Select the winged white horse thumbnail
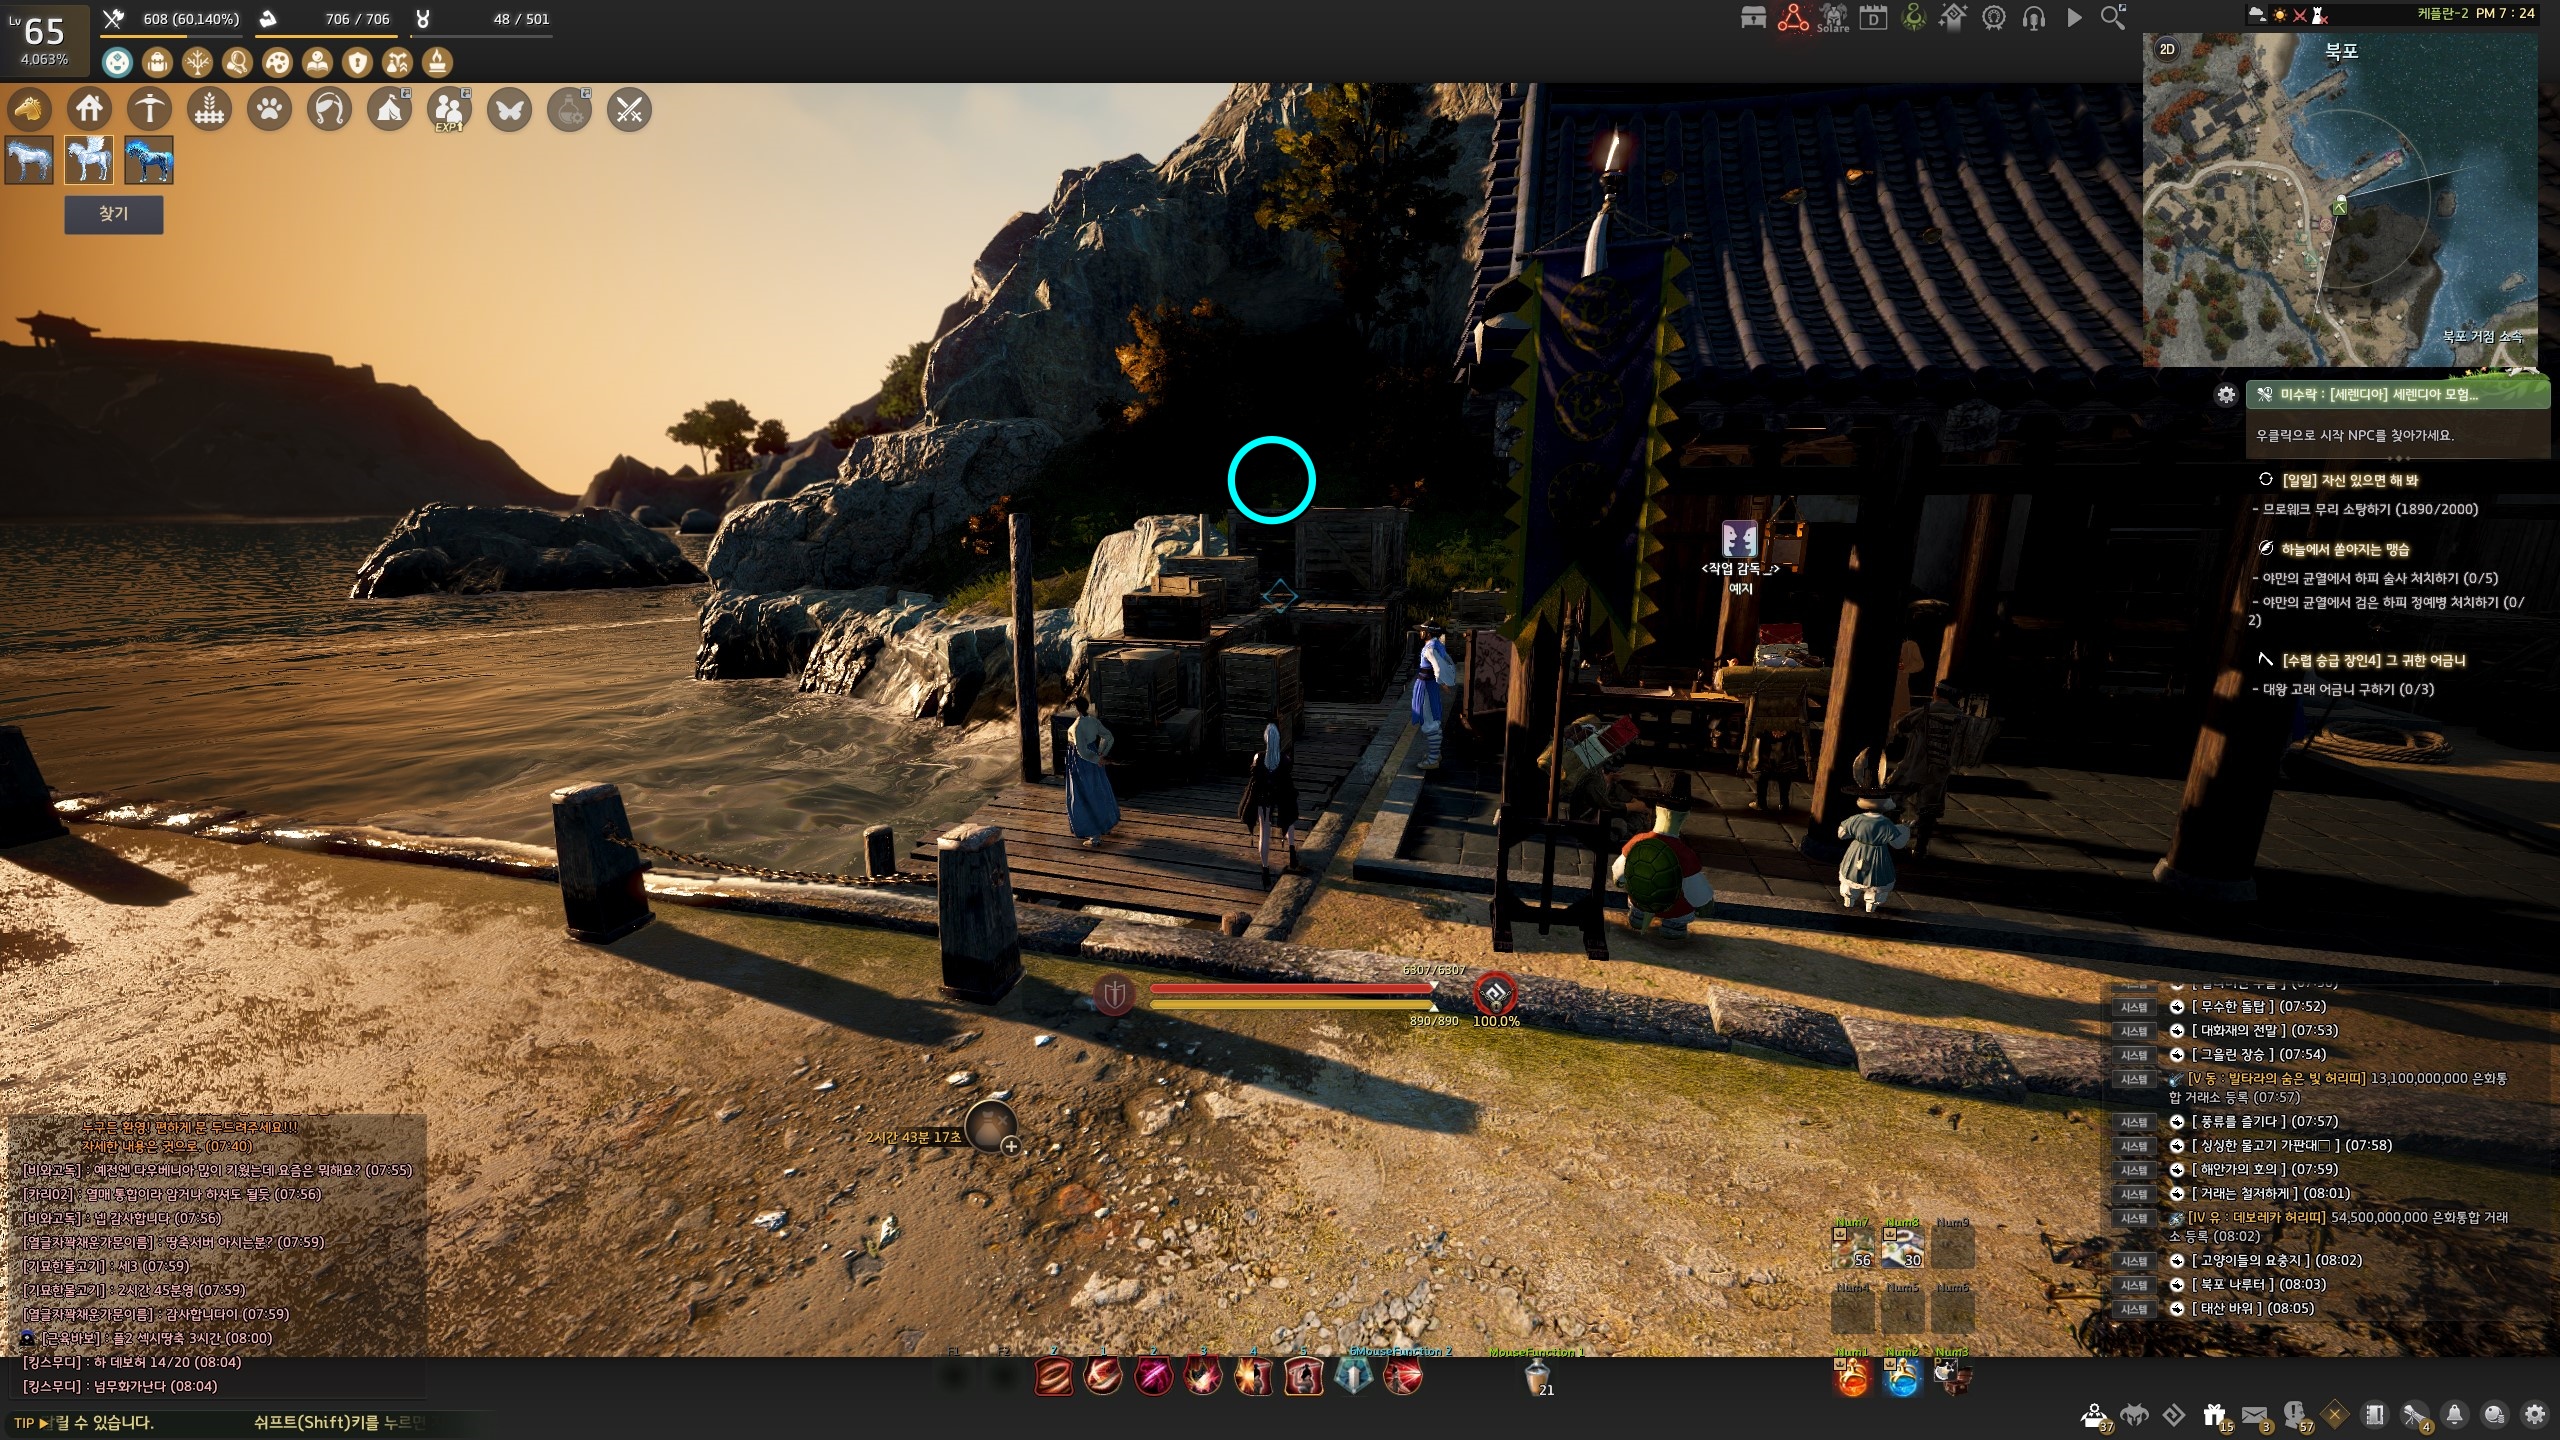 [89, 160]
